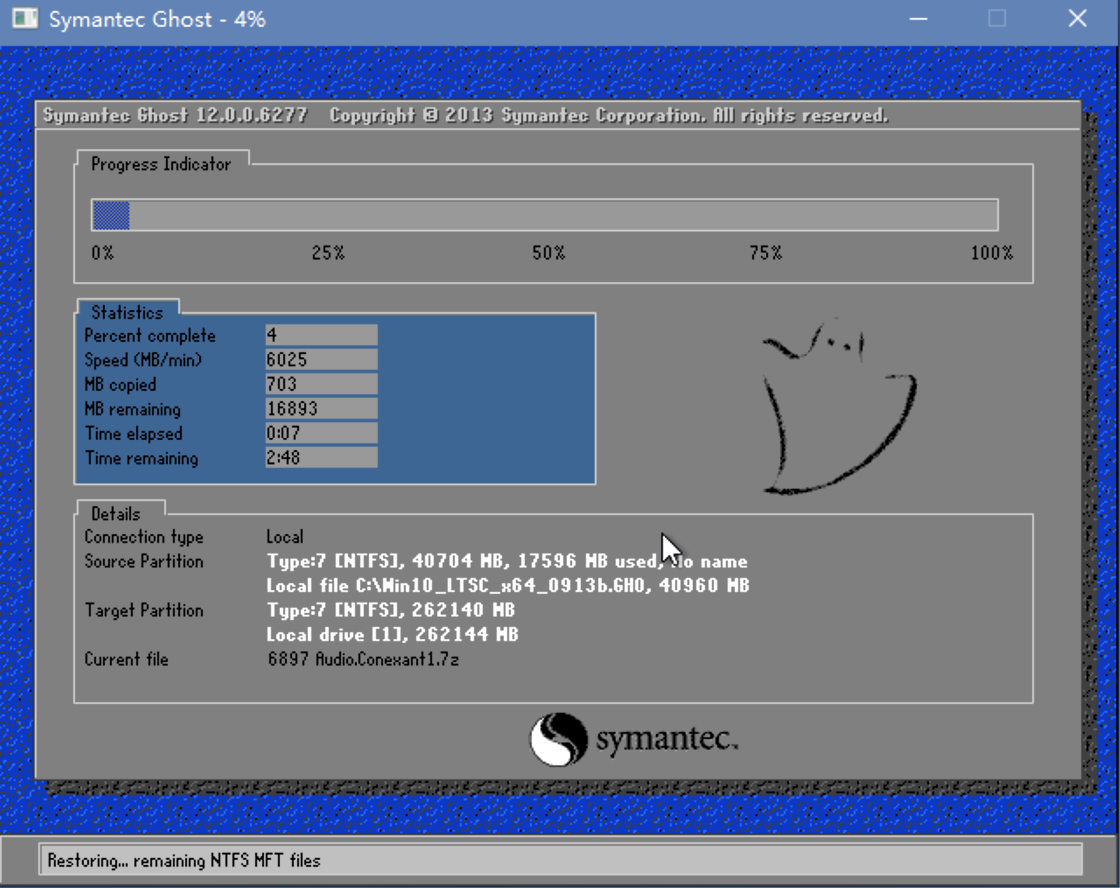Click the 'Connection type' label
Viewport: 1120px width, 888px height.
coord(144,537)
